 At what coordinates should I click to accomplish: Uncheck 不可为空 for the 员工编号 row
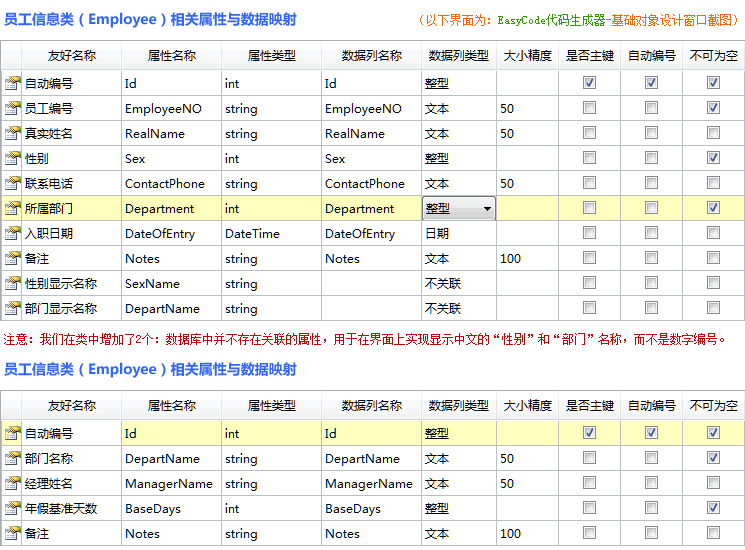tap(713, 108)
